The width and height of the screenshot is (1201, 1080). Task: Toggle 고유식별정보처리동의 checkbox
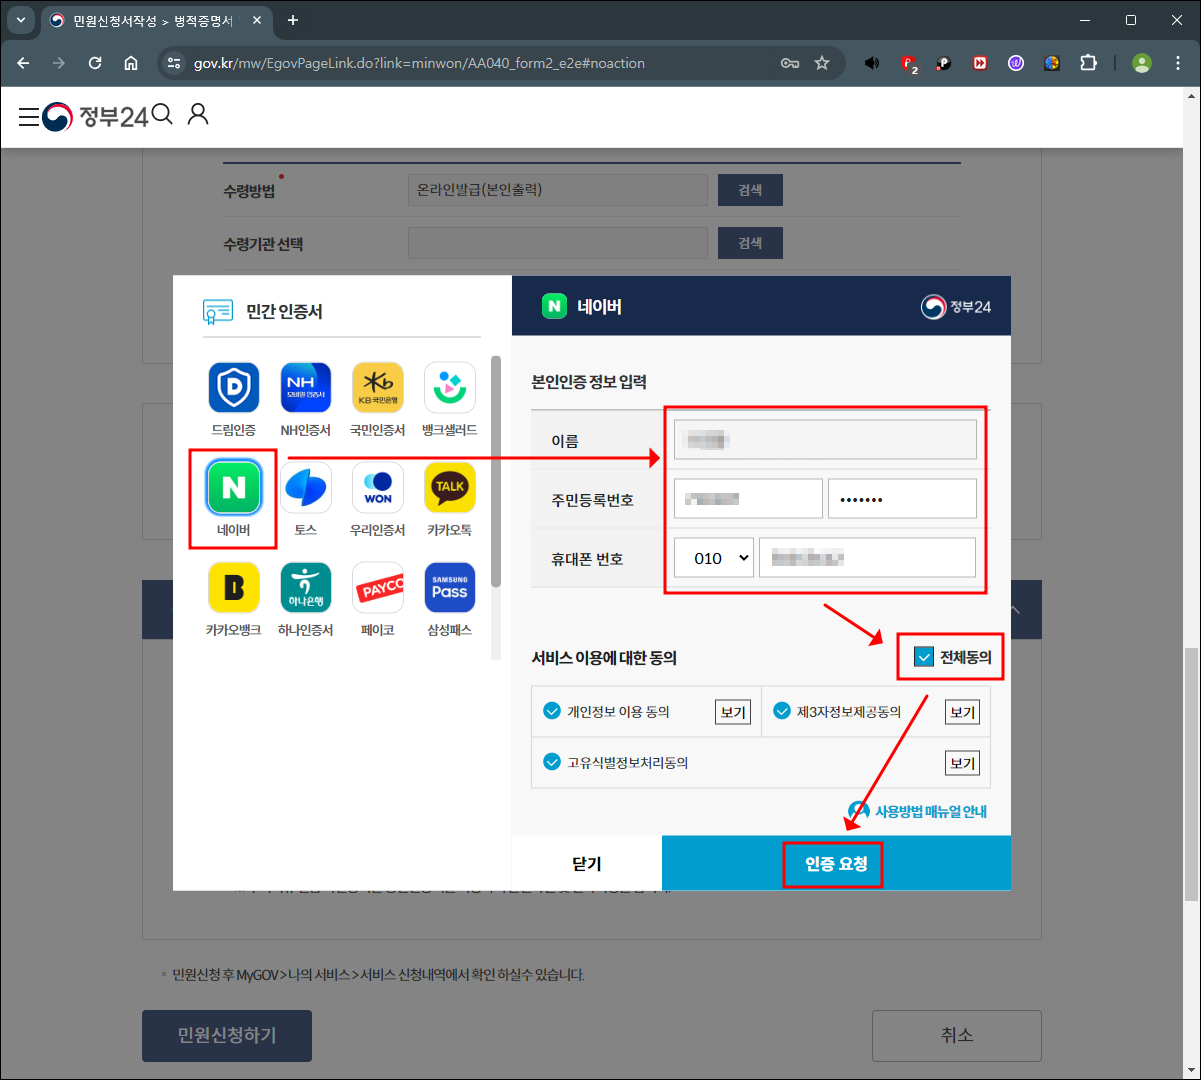tap(551, 762)
